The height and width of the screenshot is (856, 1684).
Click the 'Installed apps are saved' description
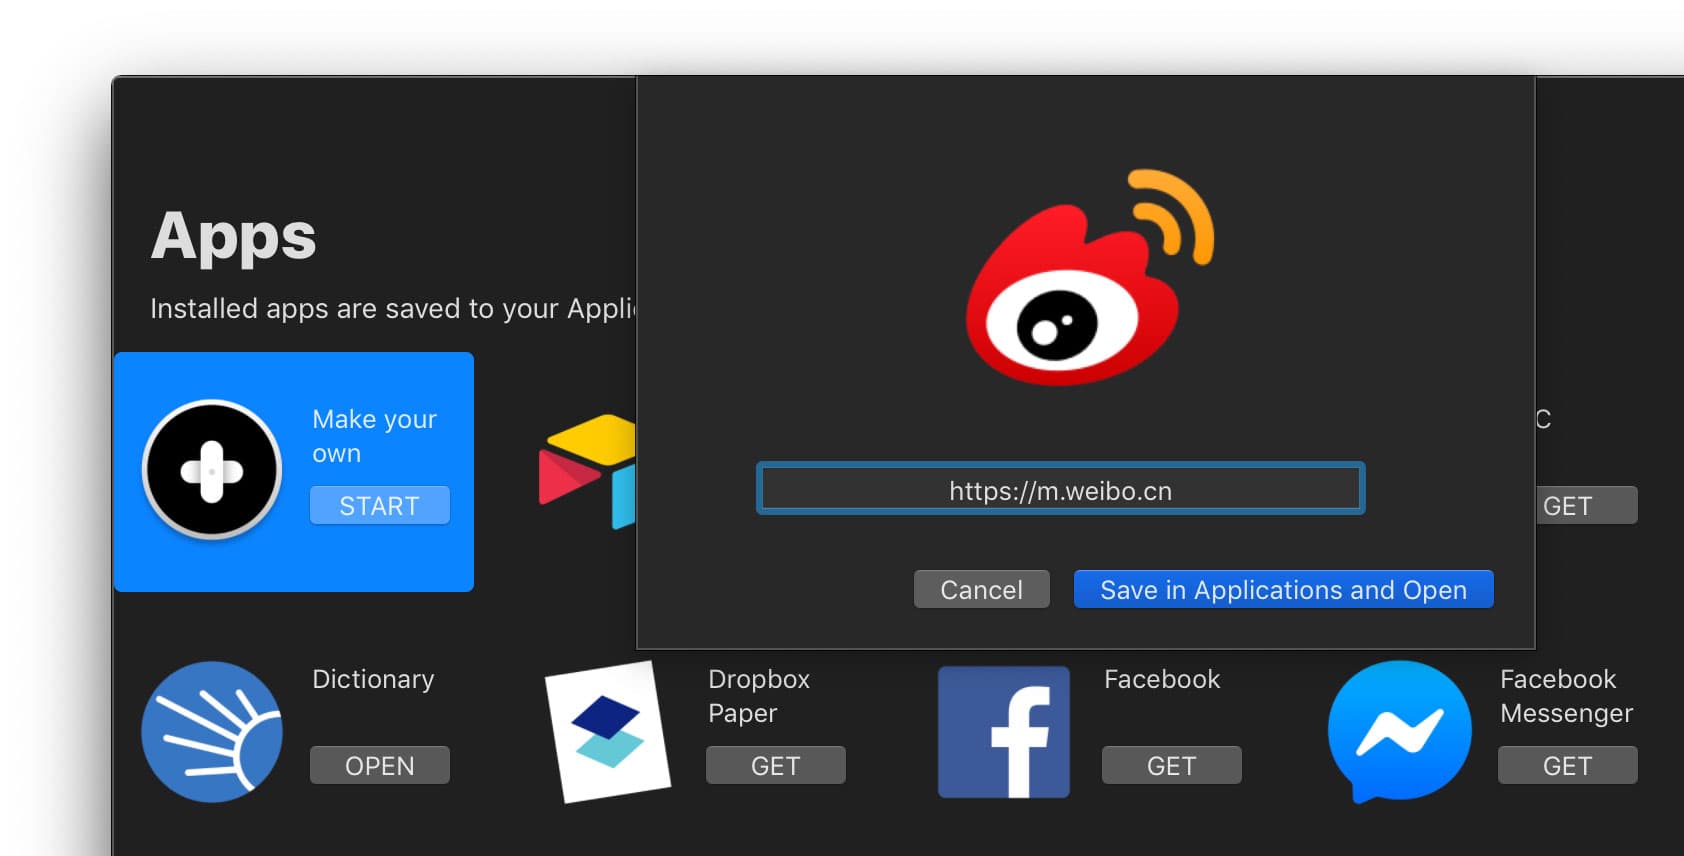pyautogui.click(x=393, y=308)
